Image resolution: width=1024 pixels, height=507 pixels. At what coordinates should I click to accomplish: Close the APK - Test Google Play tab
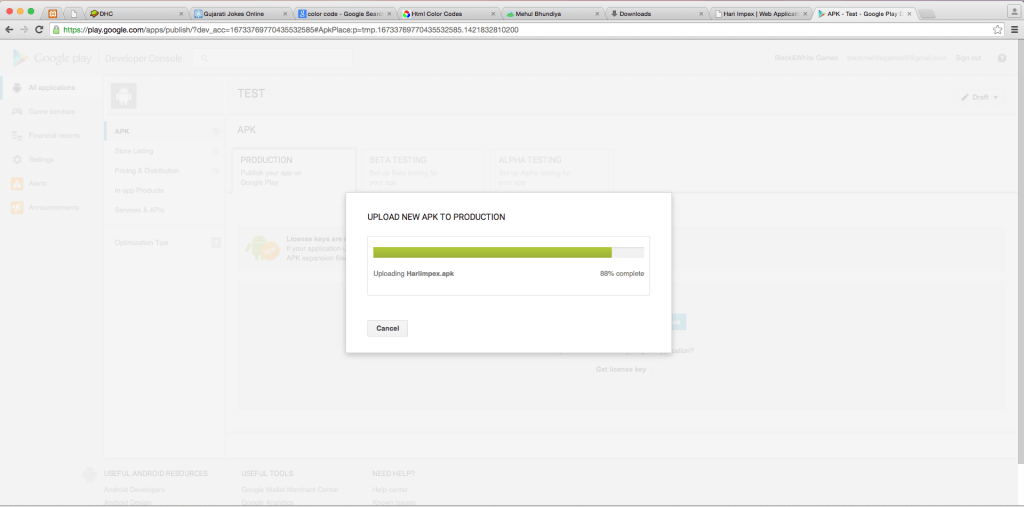[x=909, y=14]
